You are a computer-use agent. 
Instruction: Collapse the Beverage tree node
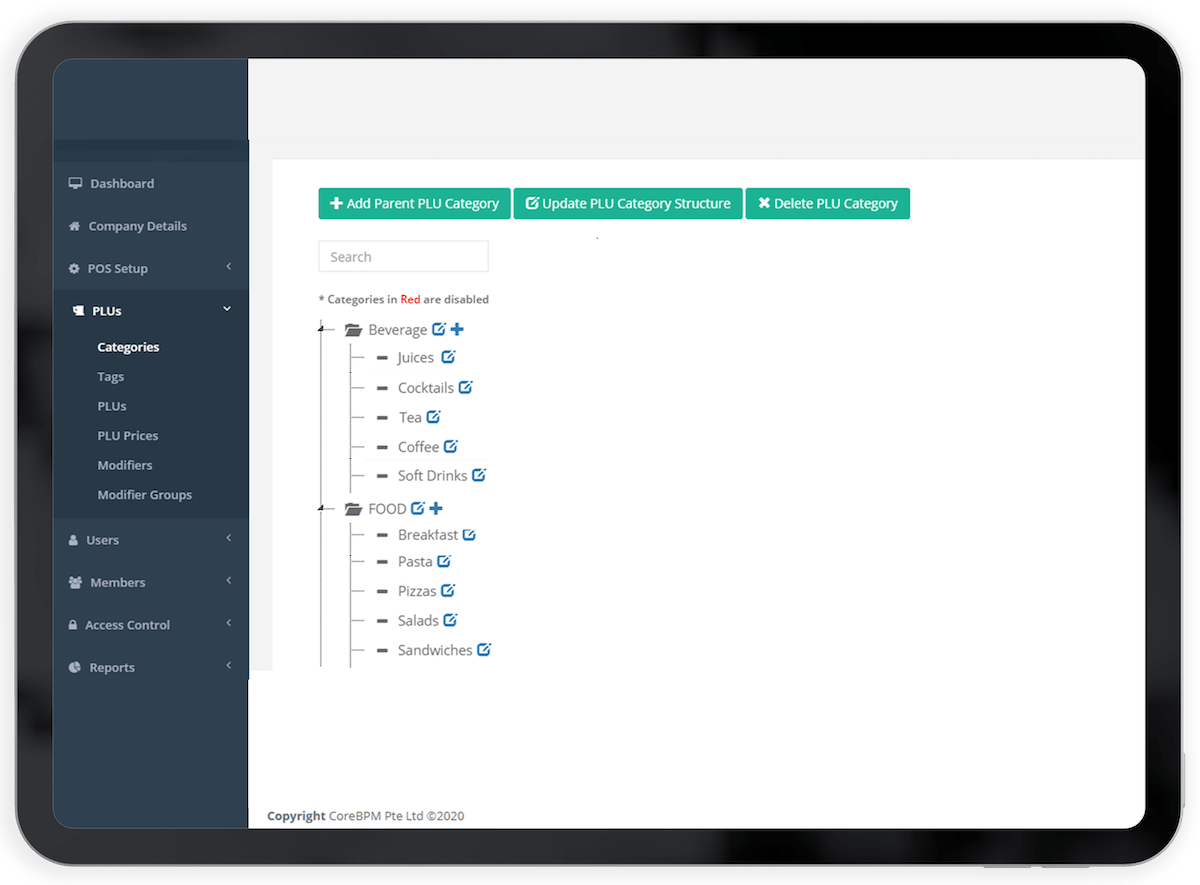click(320, 327)
